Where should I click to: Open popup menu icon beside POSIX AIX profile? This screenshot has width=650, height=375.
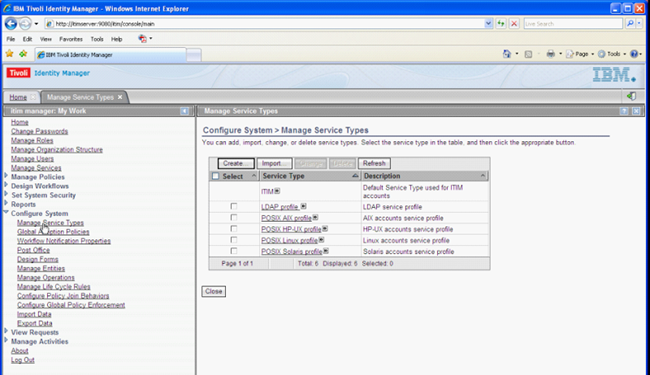(x=315, y=218)
